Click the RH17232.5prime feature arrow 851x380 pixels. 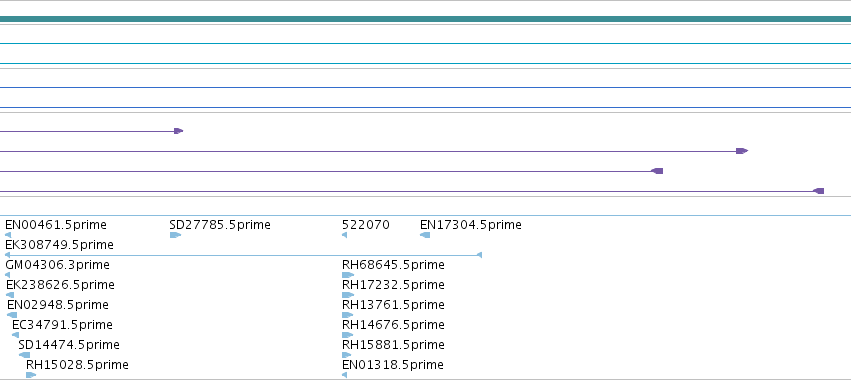coord(348,295)
